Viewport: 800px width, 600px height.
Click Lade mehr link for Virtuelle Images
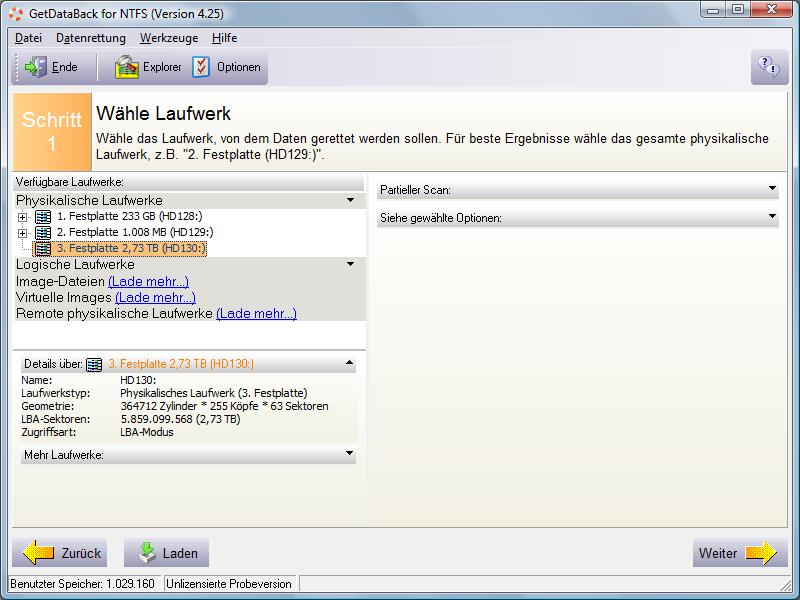click(156, 297)
